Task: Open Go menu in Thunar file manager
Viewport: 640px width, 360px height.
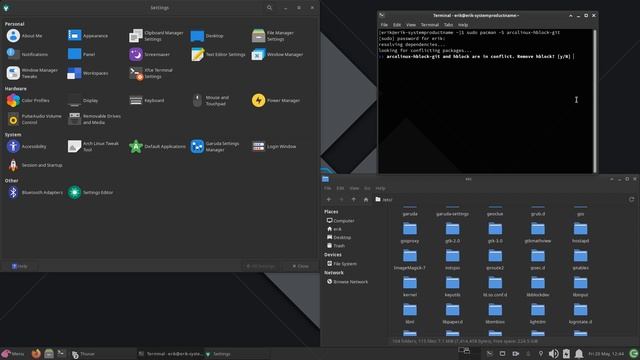Action: 367,188
